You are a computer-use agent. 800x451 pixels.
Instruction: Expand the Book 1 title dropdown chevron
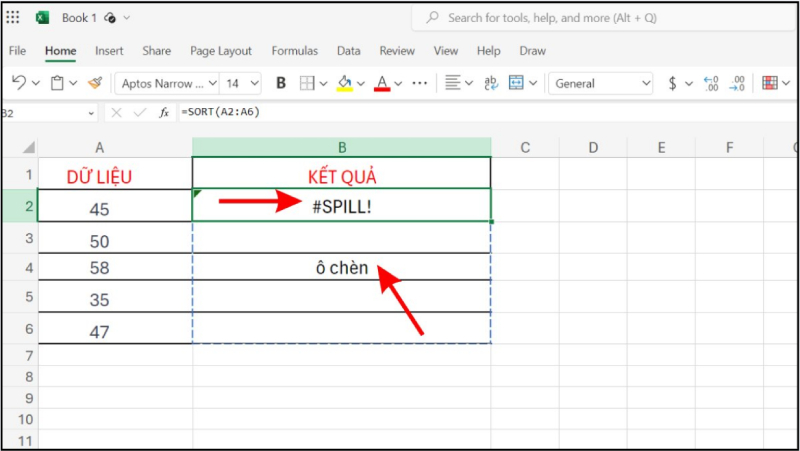coord(127,18)
